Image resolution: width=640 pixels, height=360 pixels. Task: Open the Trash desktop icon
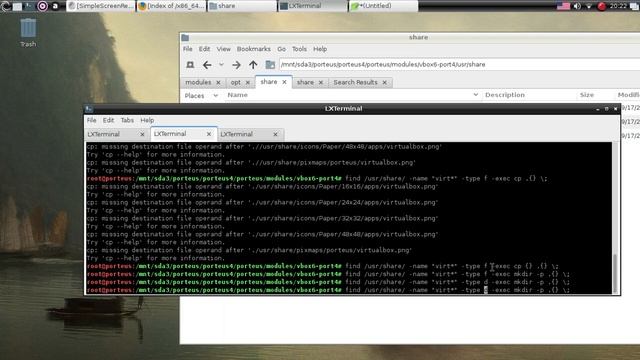[x=28, y=32]
